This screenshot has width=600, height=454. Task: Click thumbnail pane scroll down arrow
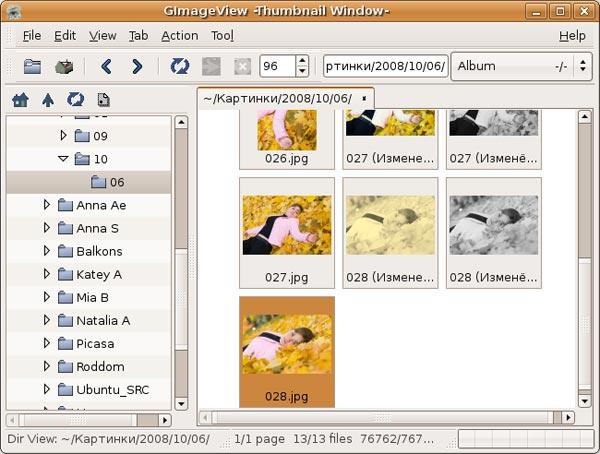[x=584, y=401]
